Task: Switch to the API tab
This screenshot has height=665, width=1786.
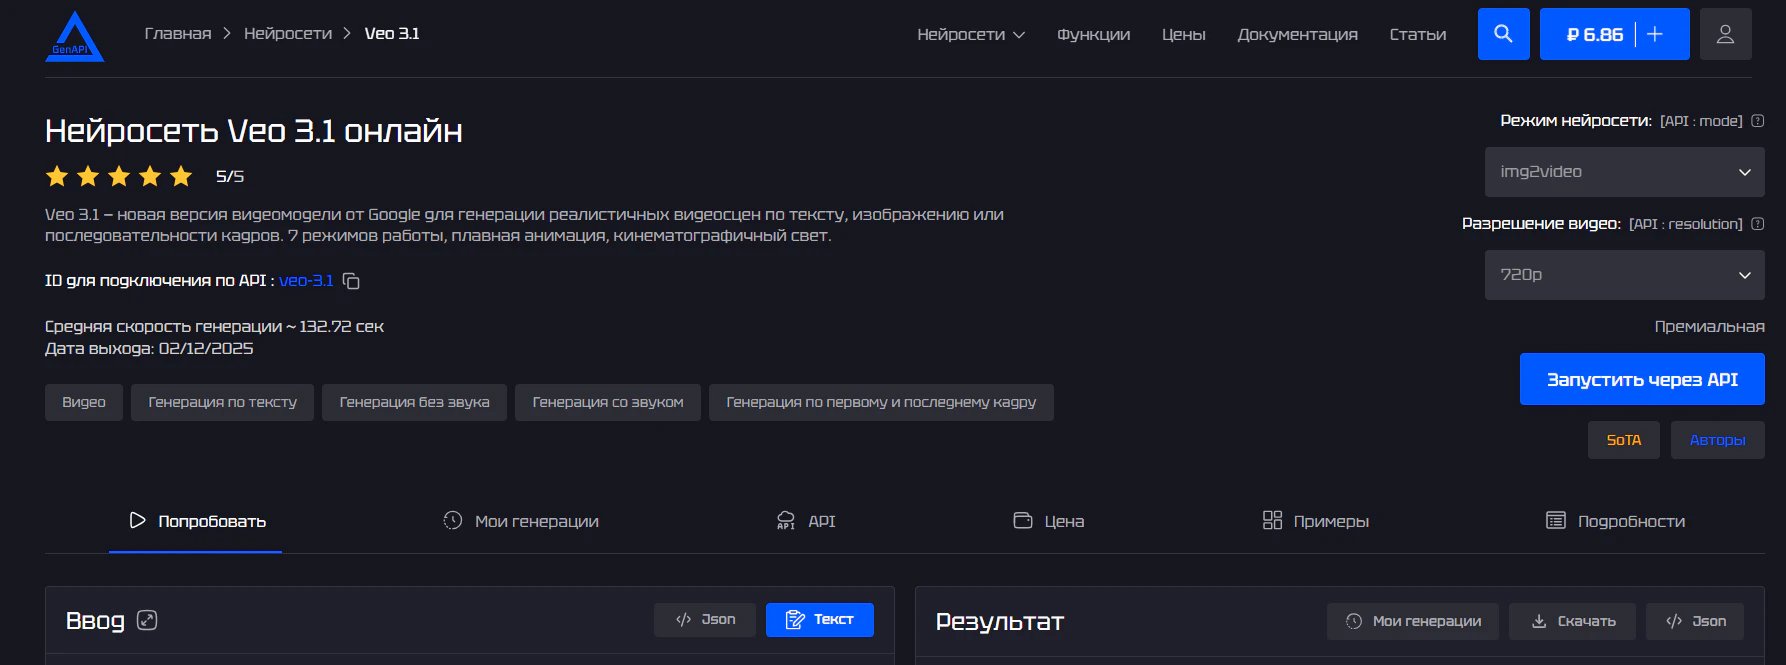Action: pyautogui.click(x=806, y=521)
